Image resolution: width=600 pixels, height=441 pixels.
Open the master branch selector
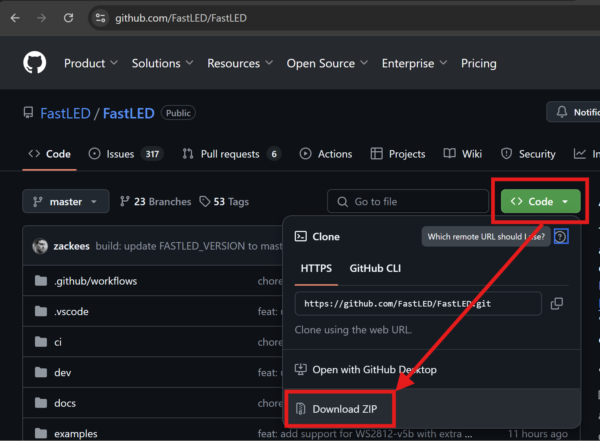tap(65, 201)
